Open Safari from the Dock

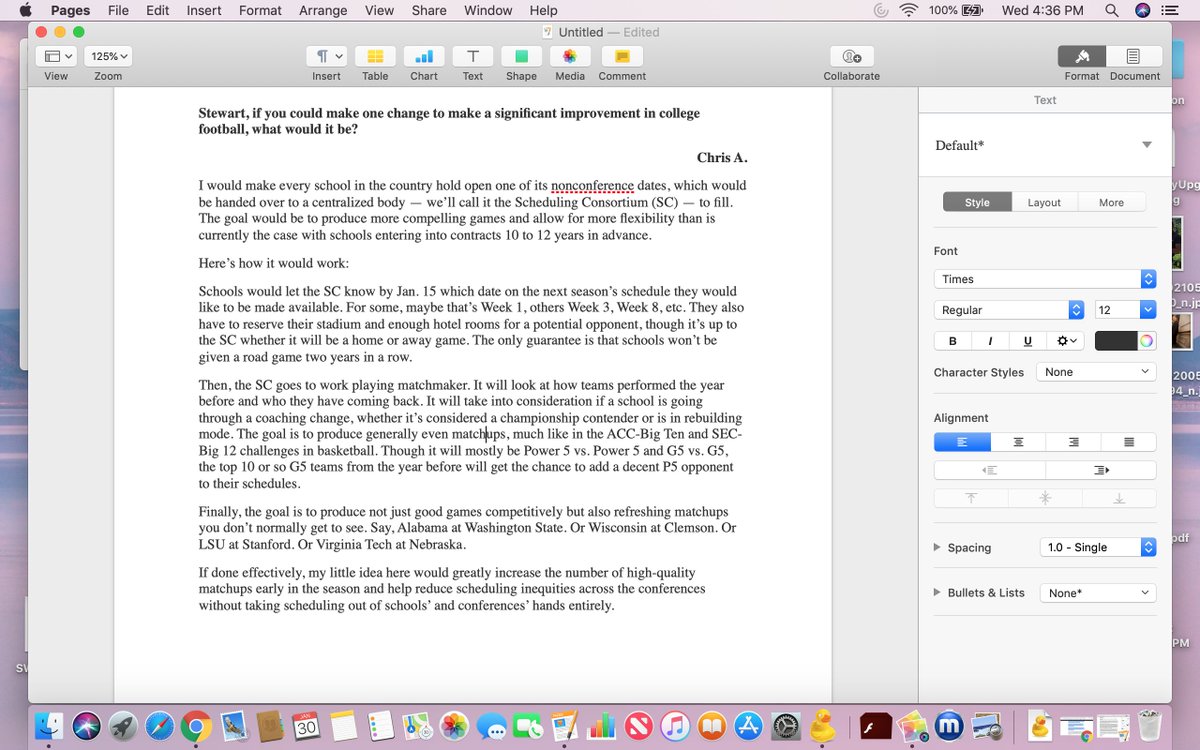coord(160,726)
